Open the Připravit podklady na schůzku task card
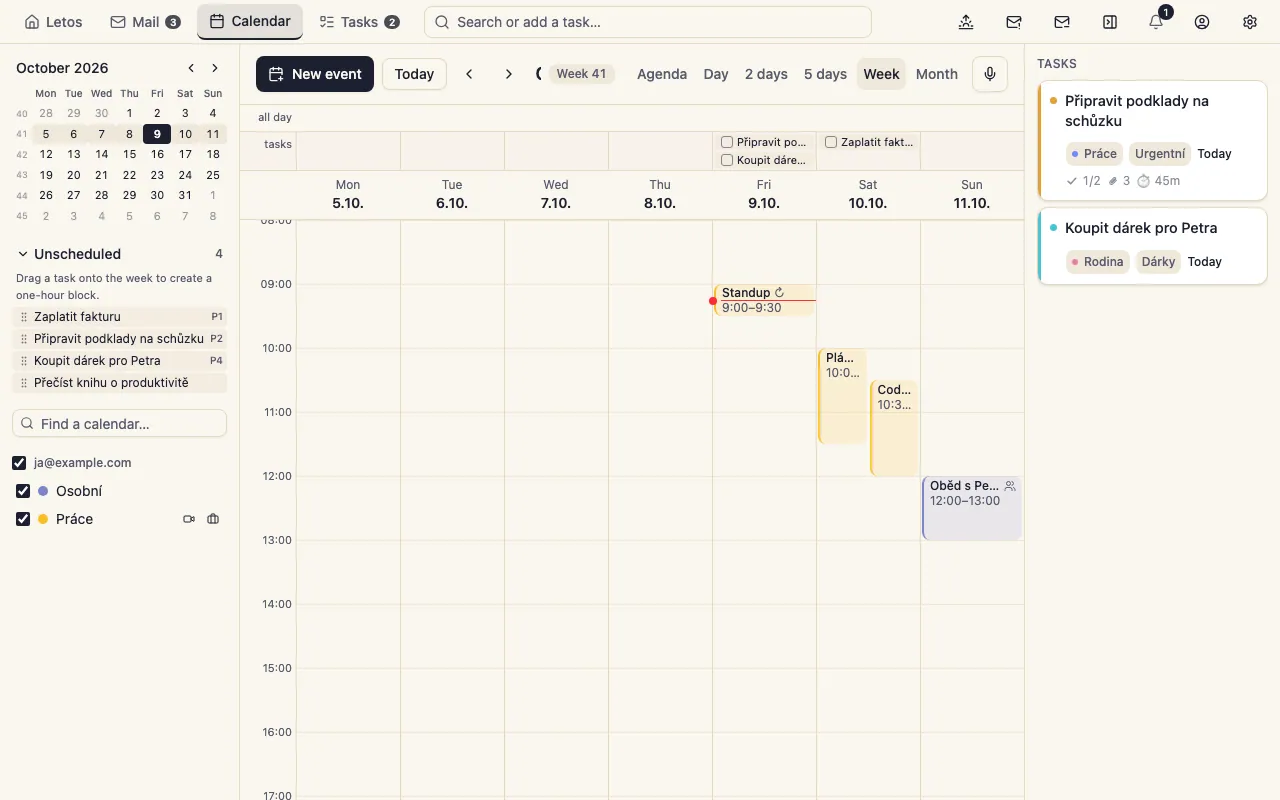Screen dimensions: 1280x800 click(x=1152, y=140)
